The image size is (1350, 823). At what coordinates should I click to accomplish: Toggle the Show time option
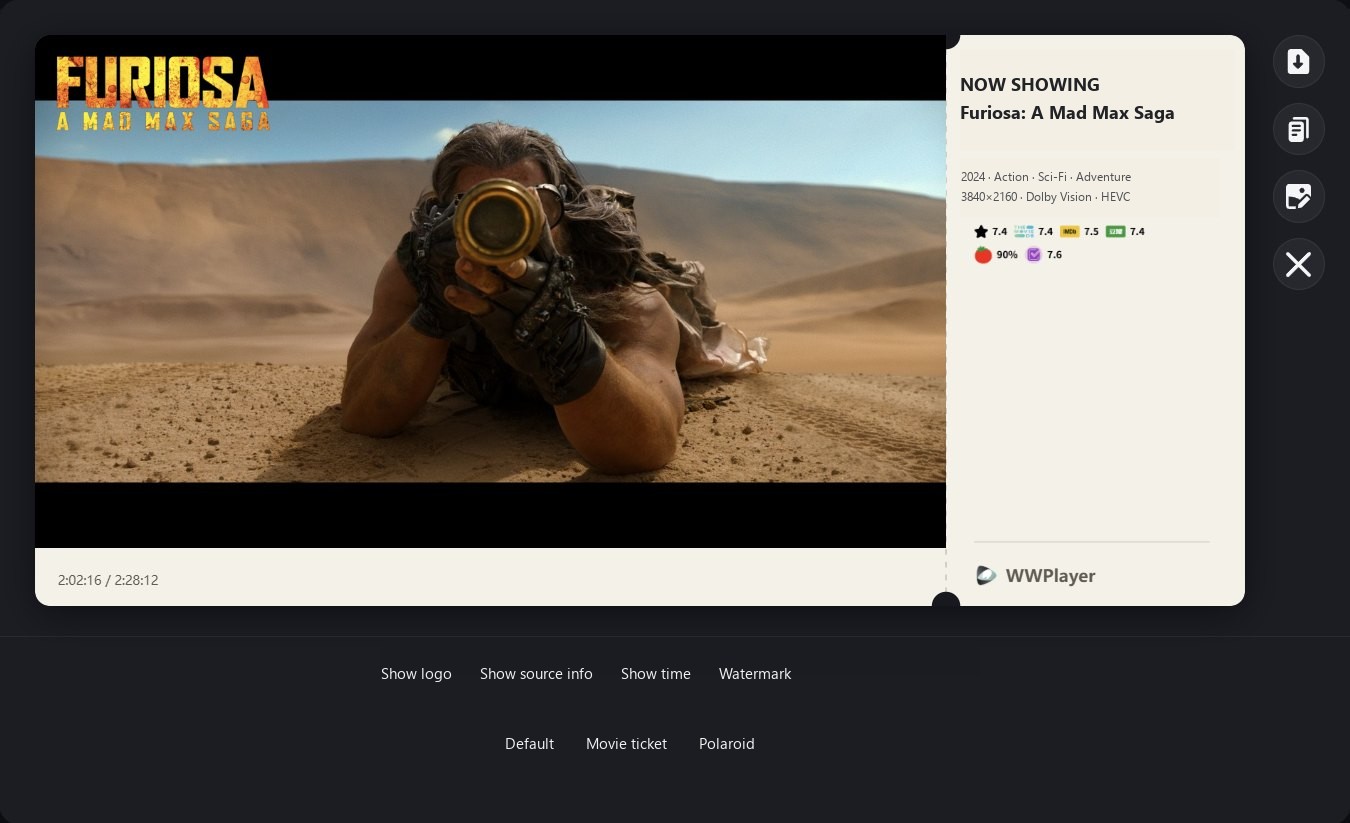[656, 674]
